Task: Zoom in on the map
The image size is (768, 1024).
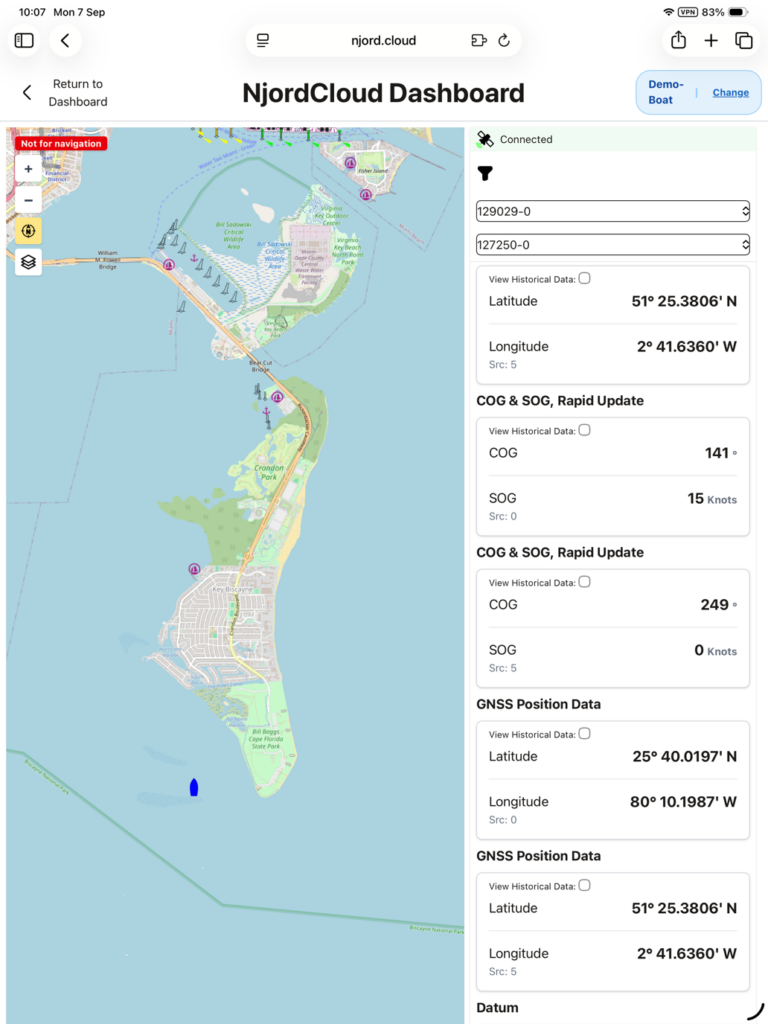Action: (x=28, y=169)
